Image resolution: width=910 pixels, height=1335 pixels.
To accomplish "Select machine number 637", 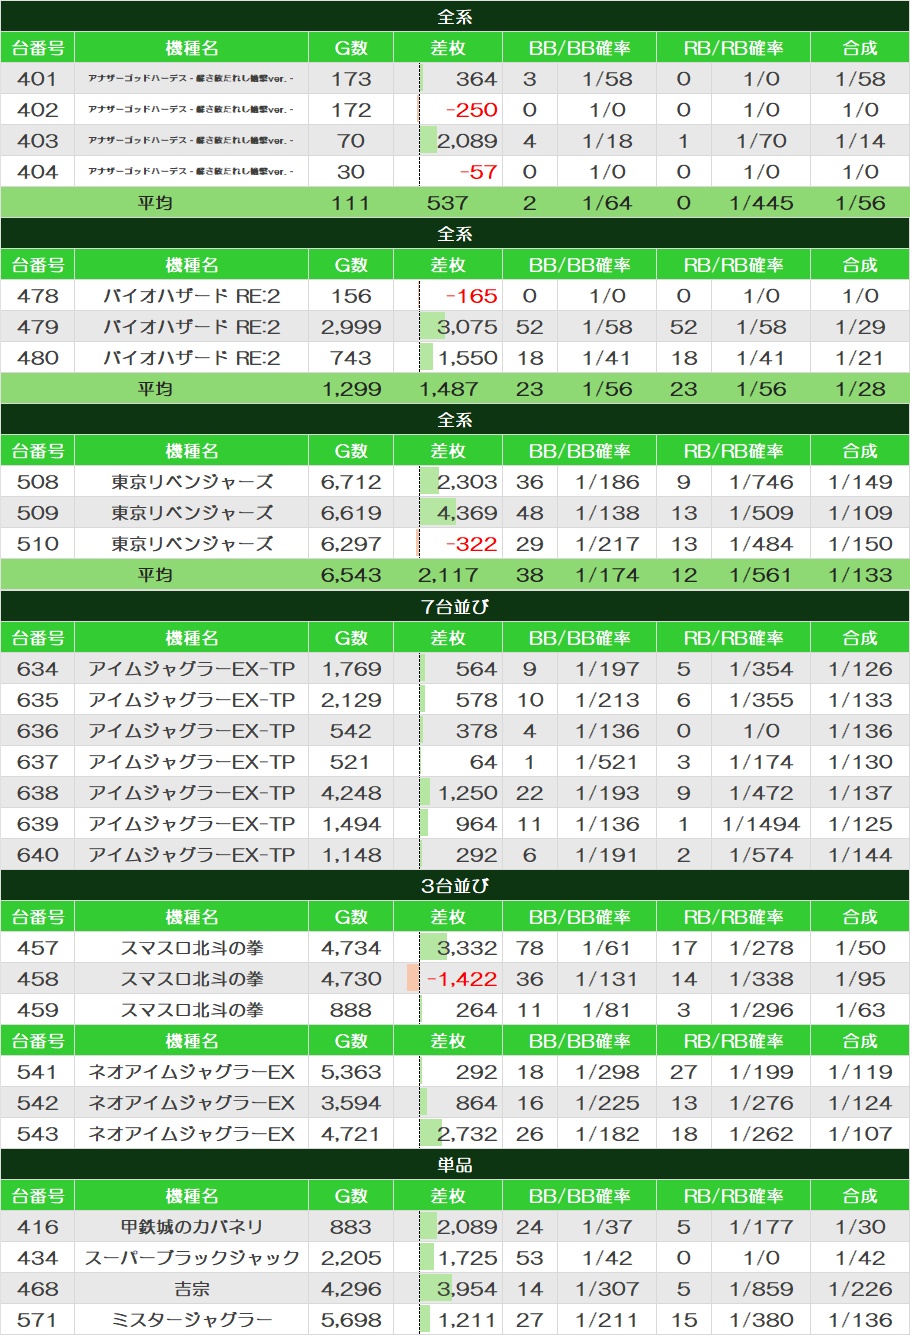I will pyautogui.click(x=37, y=762).
